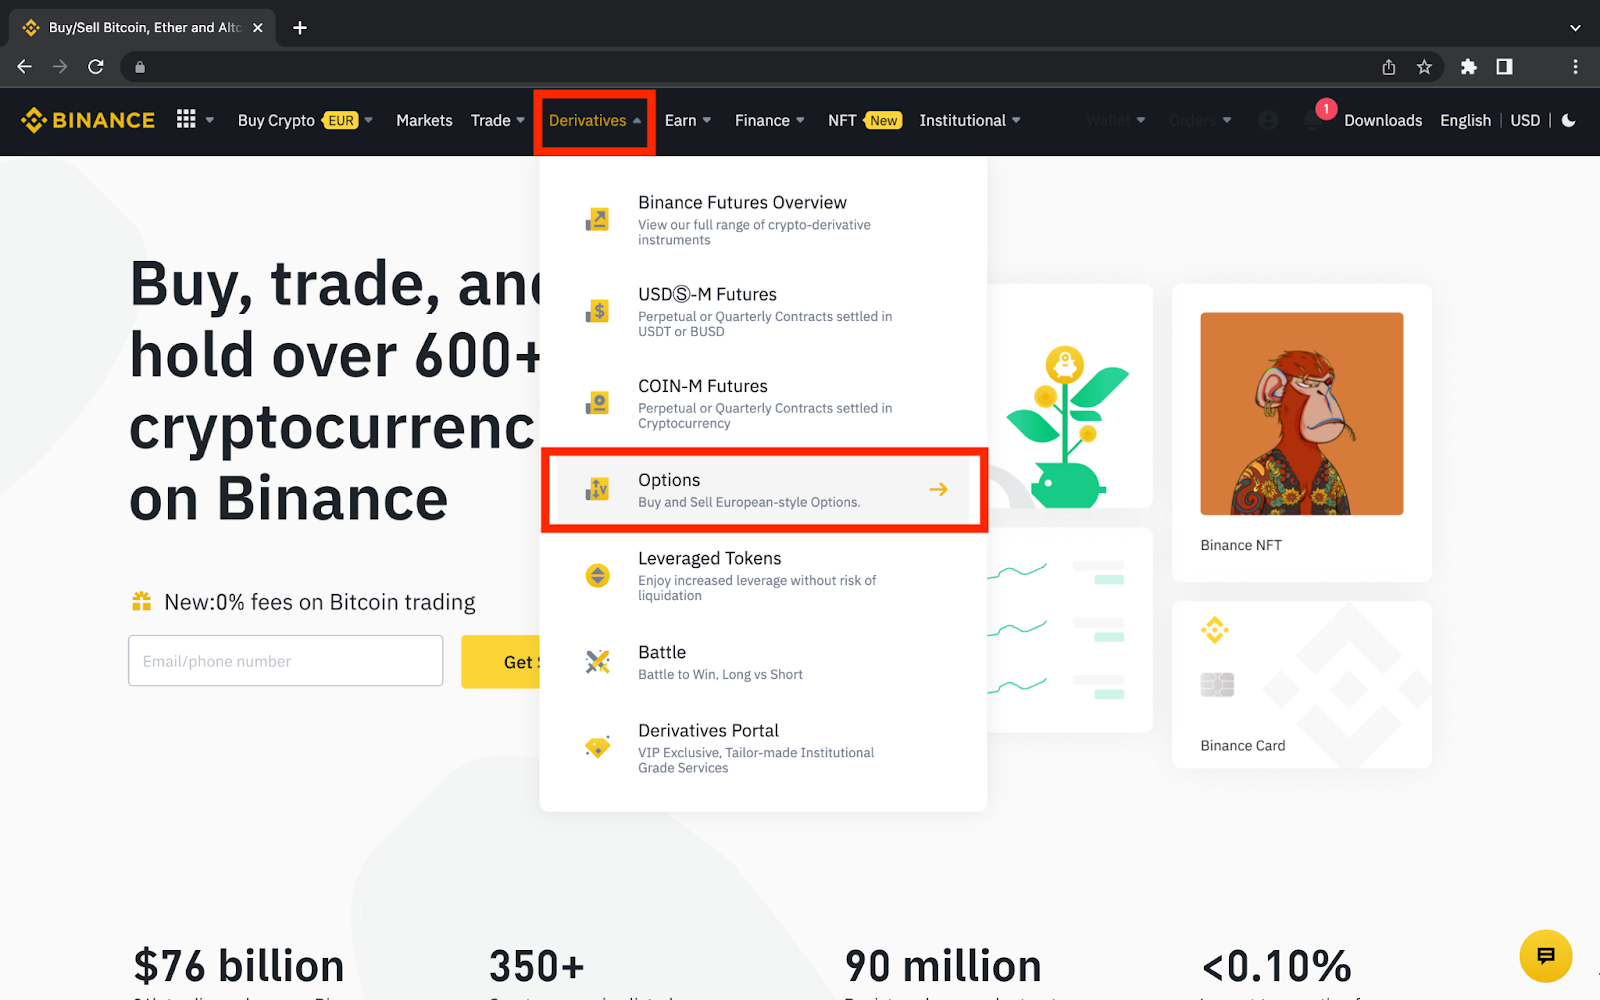Expand the Buy Crypto dropdown
The height and width of the screenshot is (1000, 1600).
[304, 120]
